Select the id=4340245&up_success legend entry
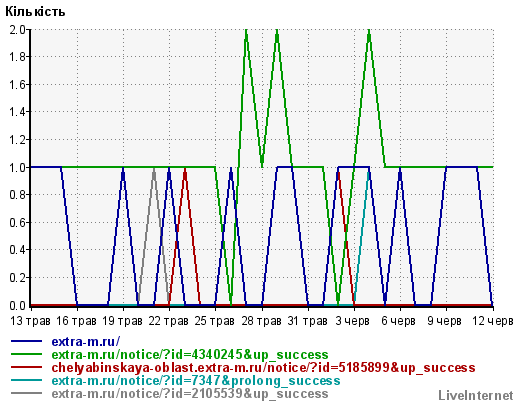The width and height of the screenshot is (520, 405). tap(190, 354)
